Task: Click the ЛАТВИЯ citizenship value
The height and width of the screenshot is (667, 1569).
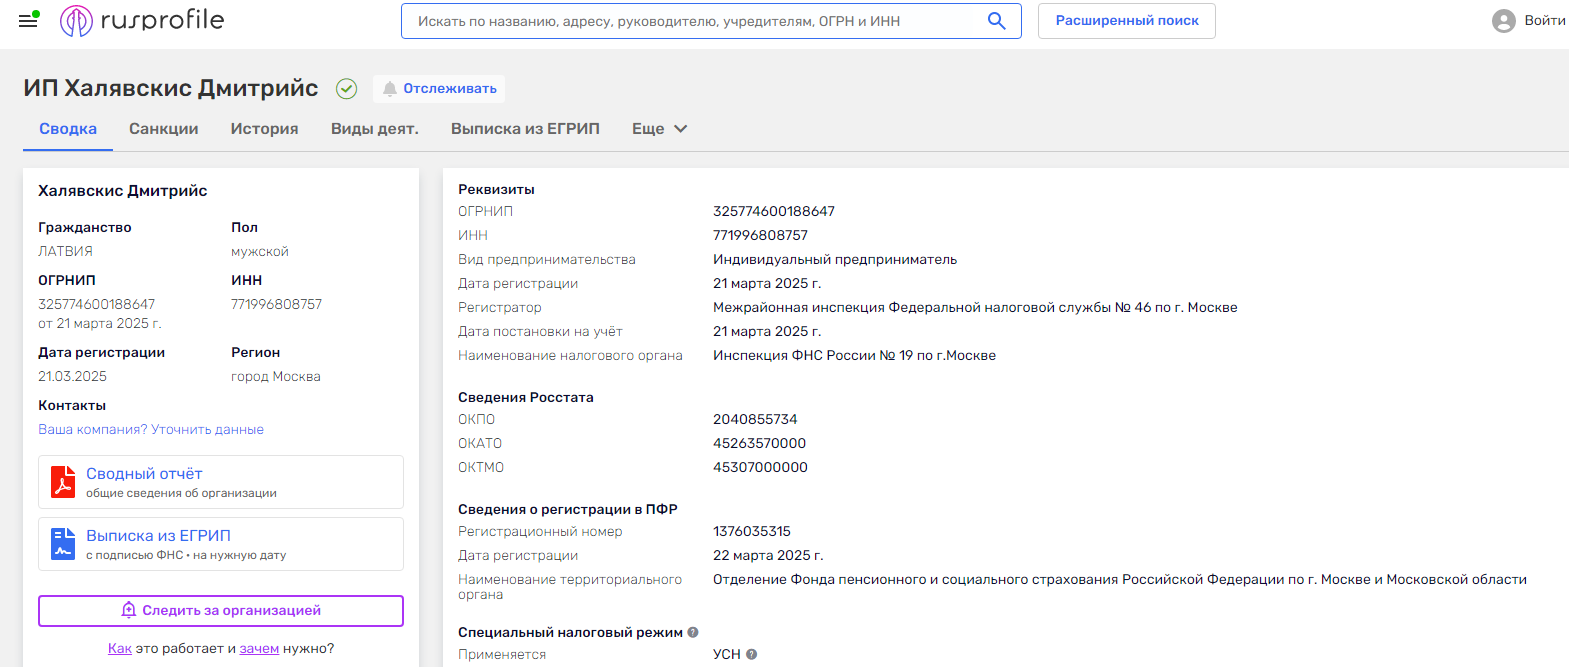Action: 65,251
